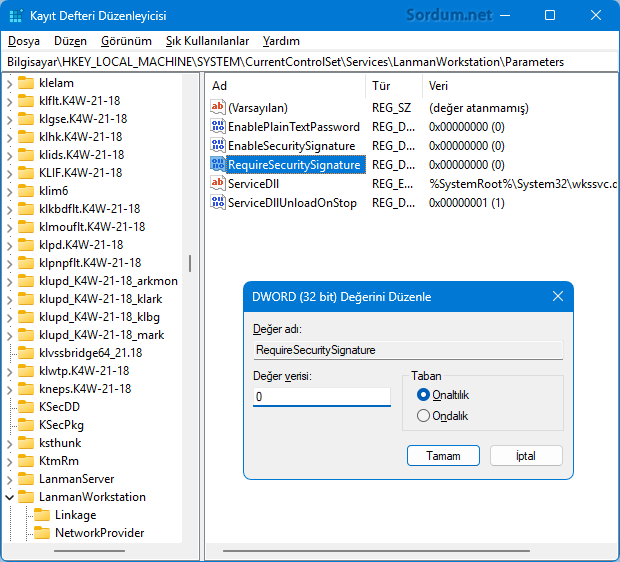Image resolution: width=620 pixels, height=562 pixels.
Task: Expand the KtmRm tree node
Action: [10, 461]
